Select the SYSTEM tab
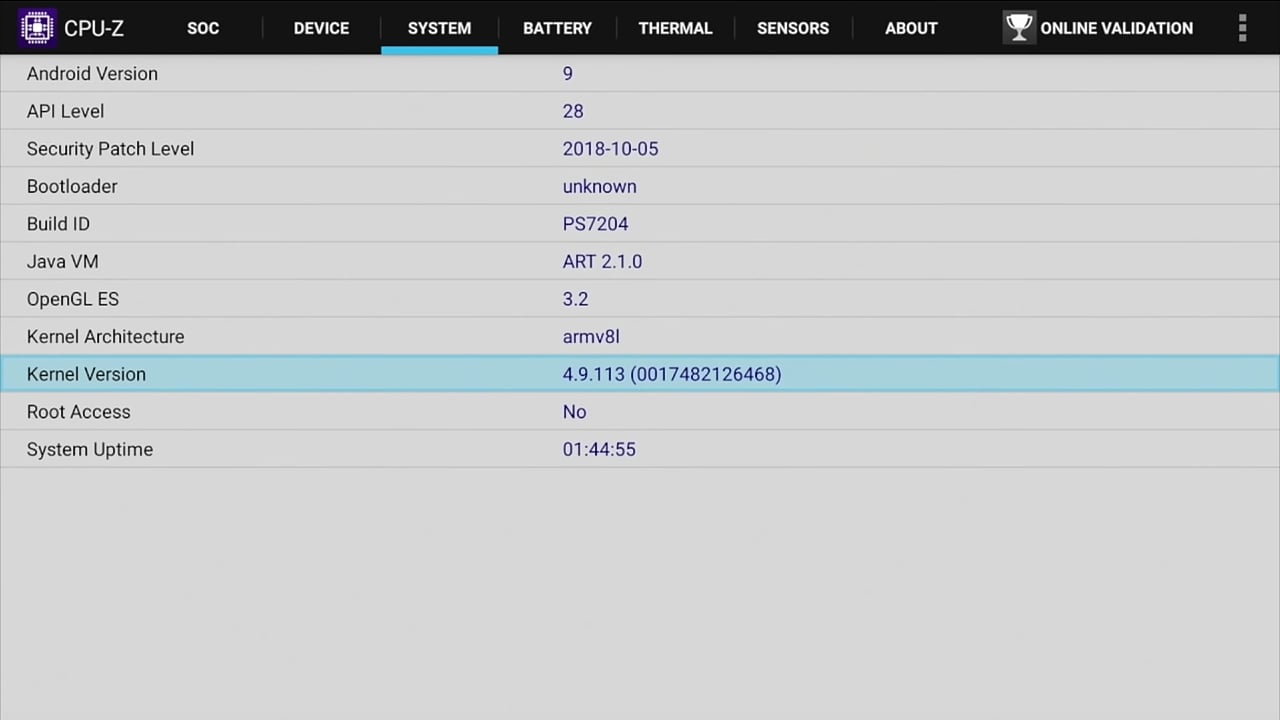1280x720 pixels. click(x=439, y=28)
